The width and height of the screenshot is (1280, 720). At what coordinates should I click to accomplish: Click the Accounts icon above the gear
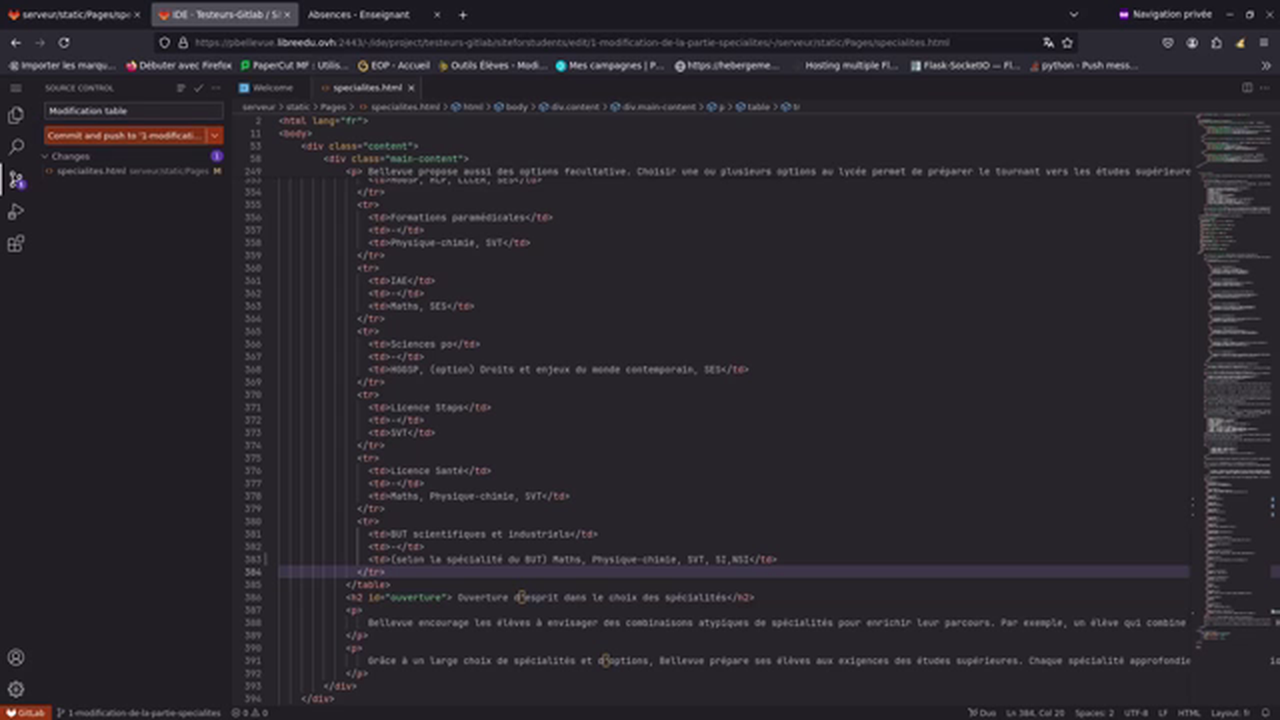coord(15,657)
